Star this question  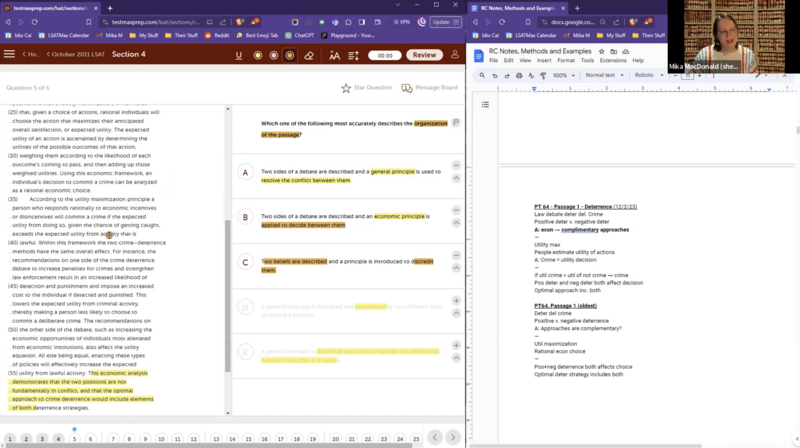[x=367, y=88]
